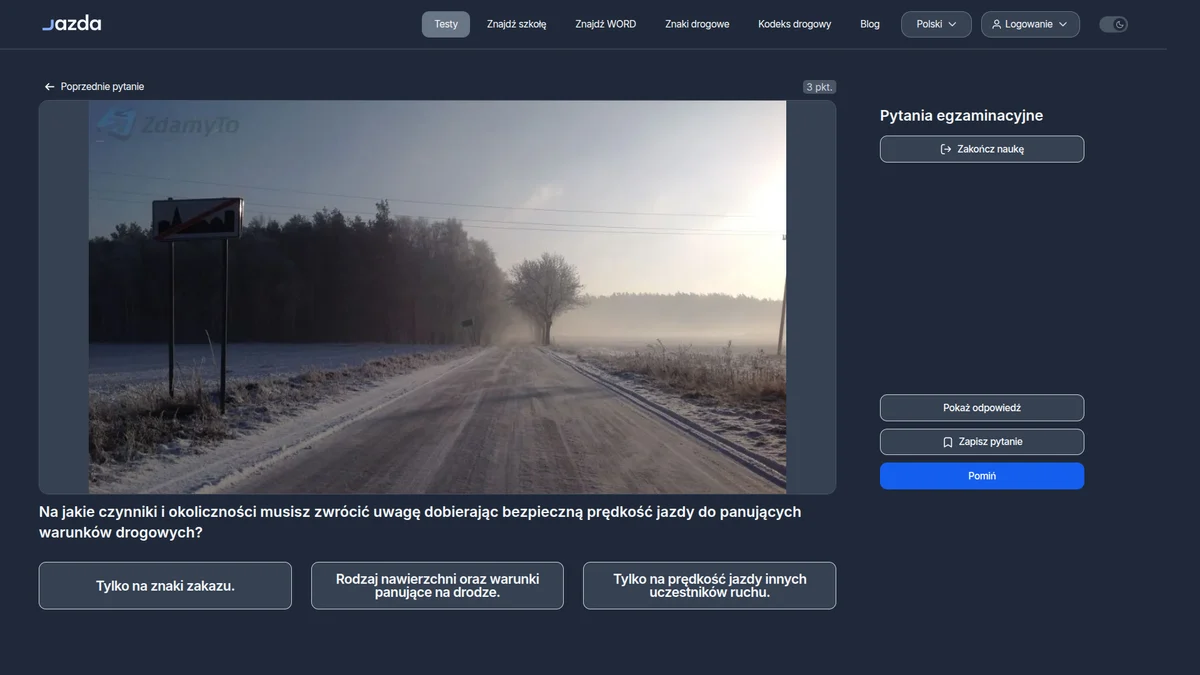Toggle the dark mode switch
Image resolution: width=1200 pixels, height=675 pixels.
coord(1113,24)
